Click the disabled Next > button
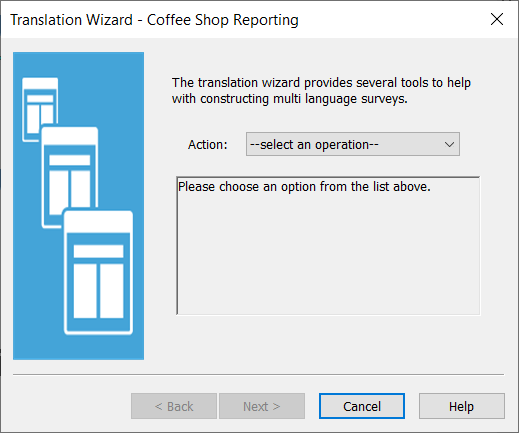The width and height of the screenshot is (519, 433). click(262, 406)
